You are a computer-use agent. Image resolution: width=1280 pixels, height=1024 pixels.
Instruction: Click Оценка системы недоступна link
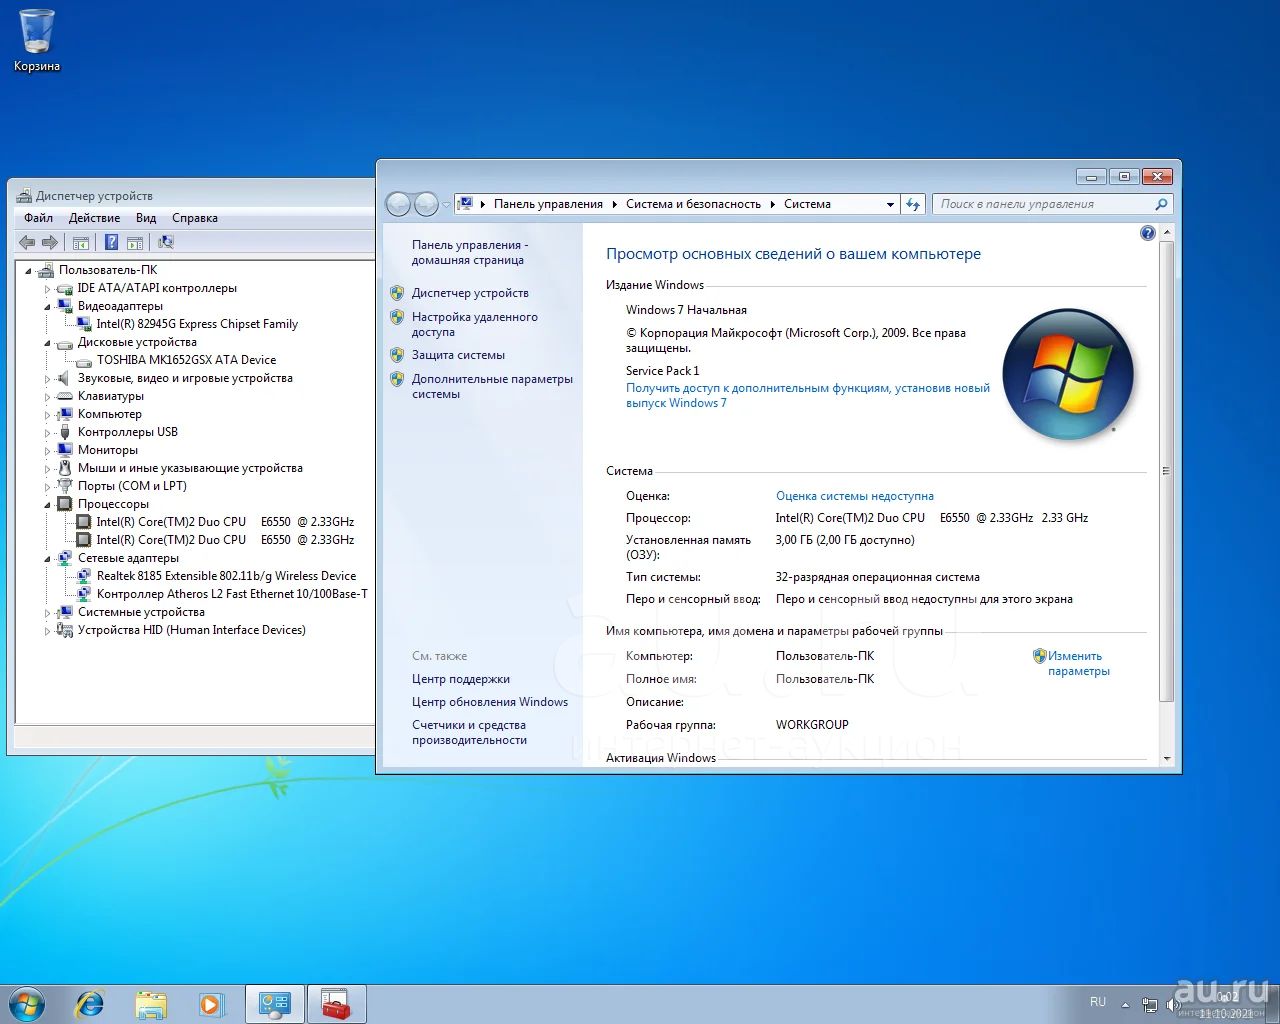pyautogui.click(x=855, y=496)
